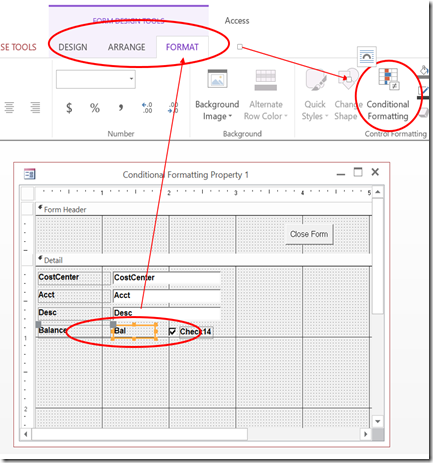Open Alternate Row Color dropdown
The image size is (433, 463).
tap(266, 96)
